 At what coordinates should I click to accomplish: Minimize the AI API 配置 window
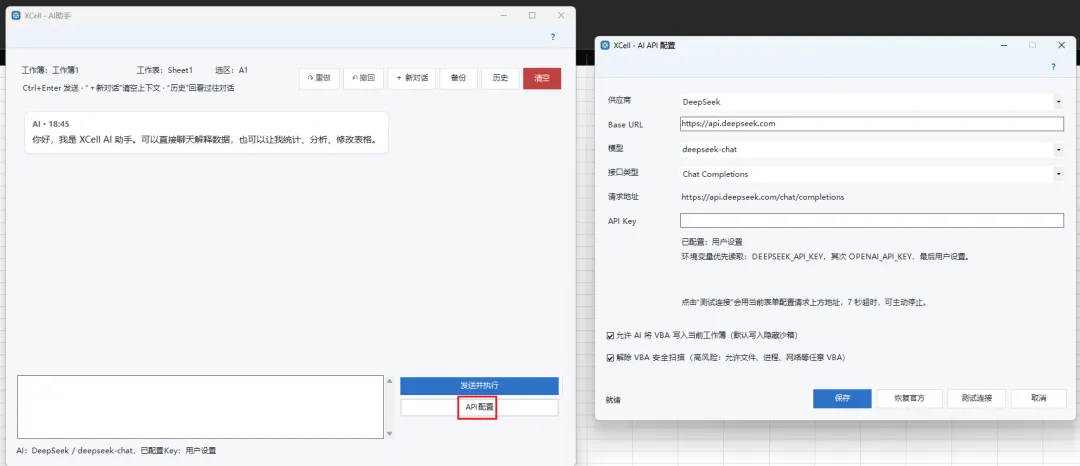1003,45
